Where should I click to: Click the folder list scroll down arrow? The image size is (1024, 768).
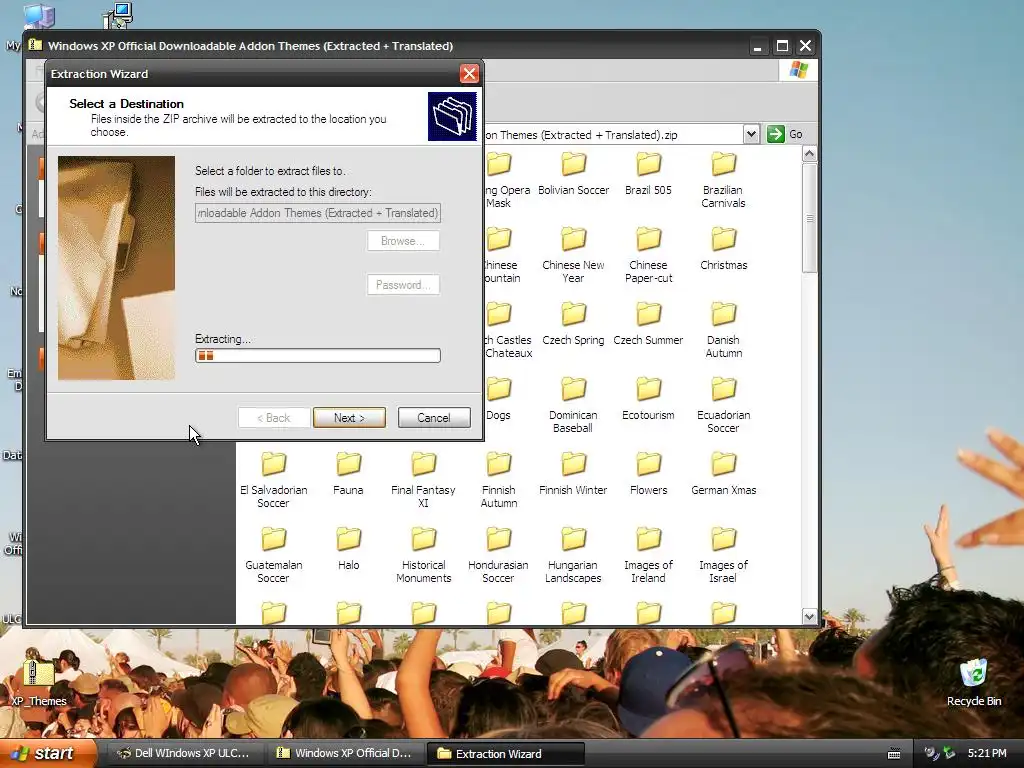(x=809, y=616)
